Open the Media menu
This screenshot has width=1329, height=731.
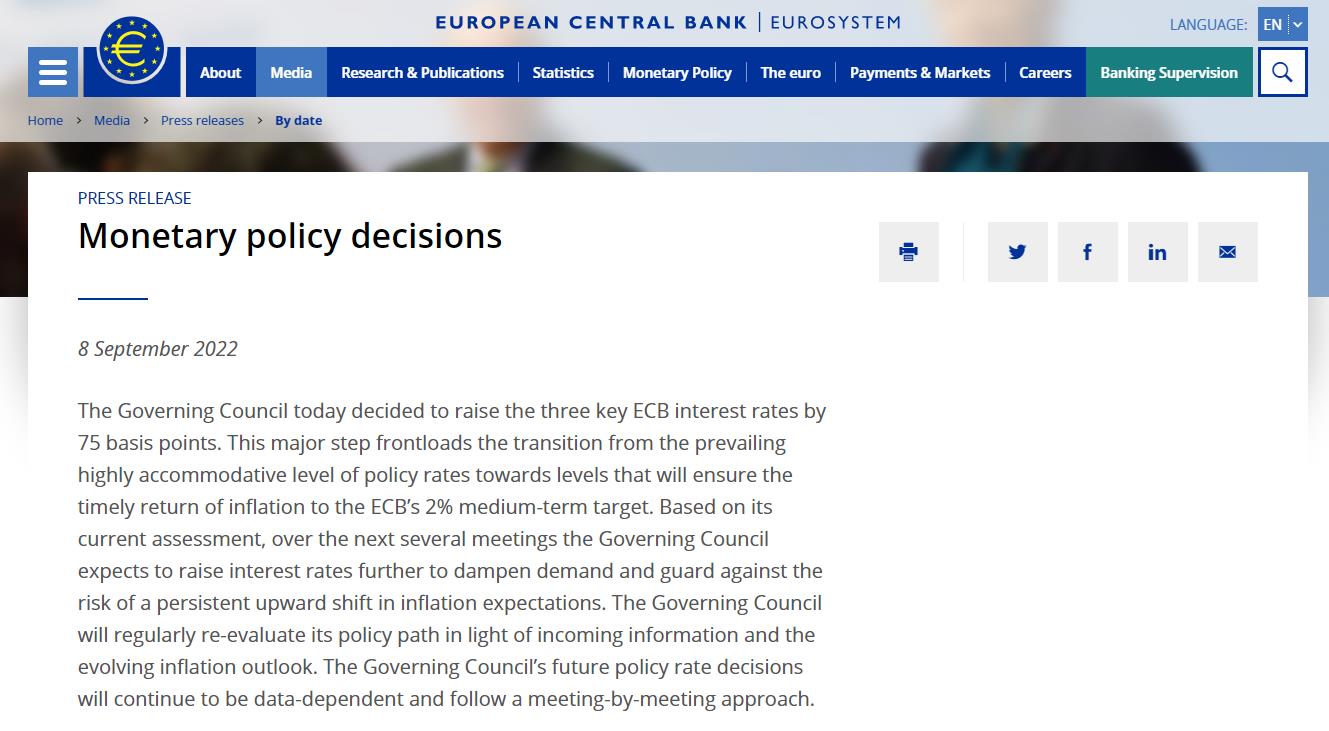click(291, 72)
